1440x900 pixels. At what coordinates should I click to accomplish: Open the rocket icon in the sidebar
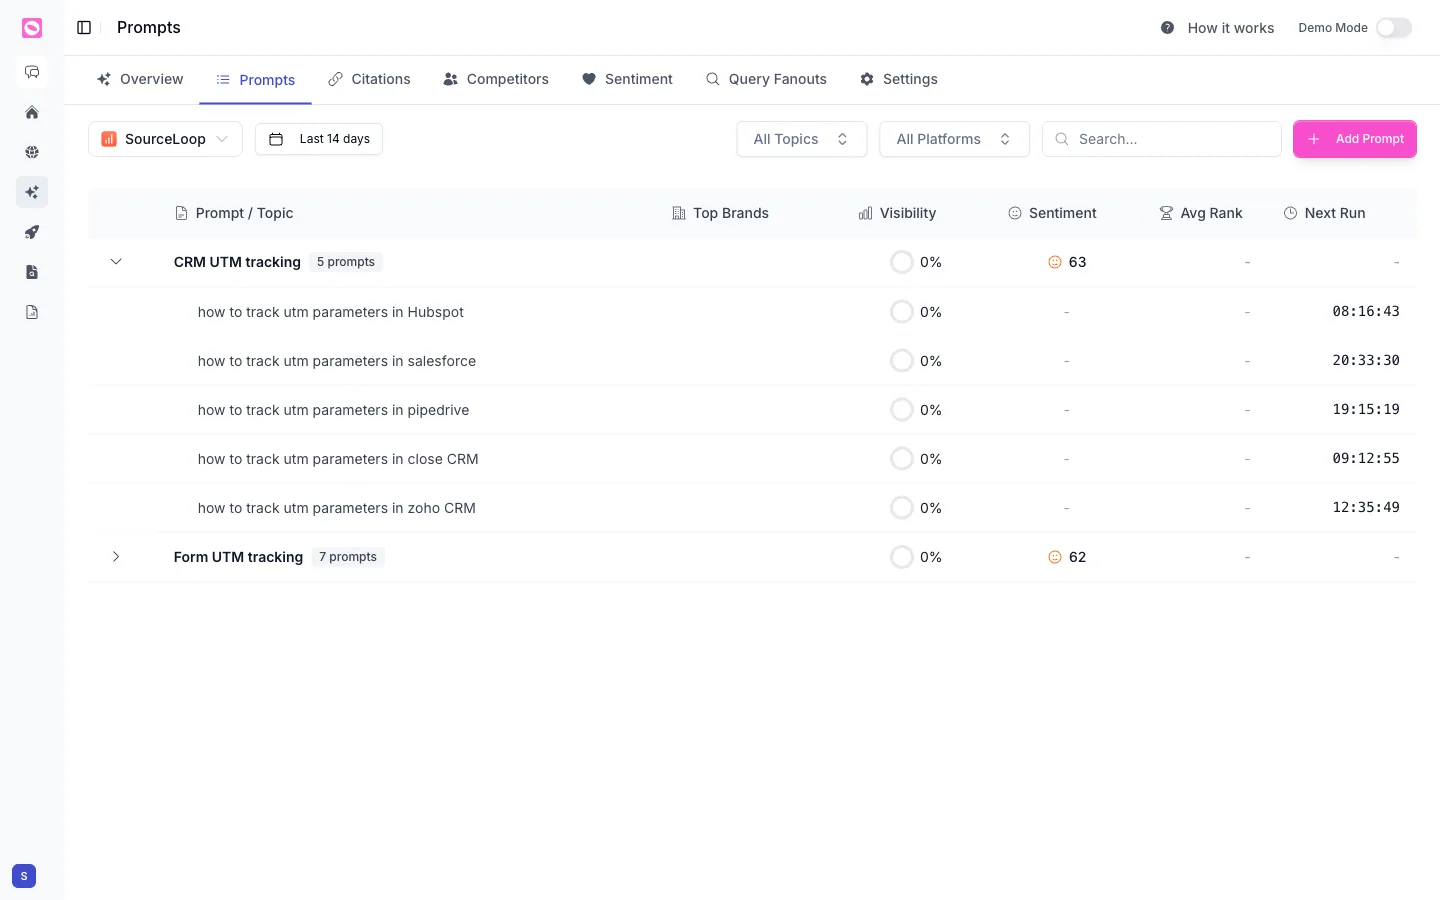[32, 232]
